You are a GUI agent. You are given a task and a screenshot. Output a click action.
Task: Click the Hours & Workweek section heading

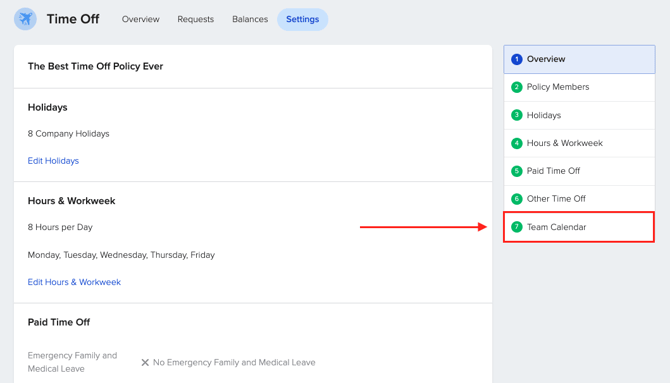coord(71,201)
